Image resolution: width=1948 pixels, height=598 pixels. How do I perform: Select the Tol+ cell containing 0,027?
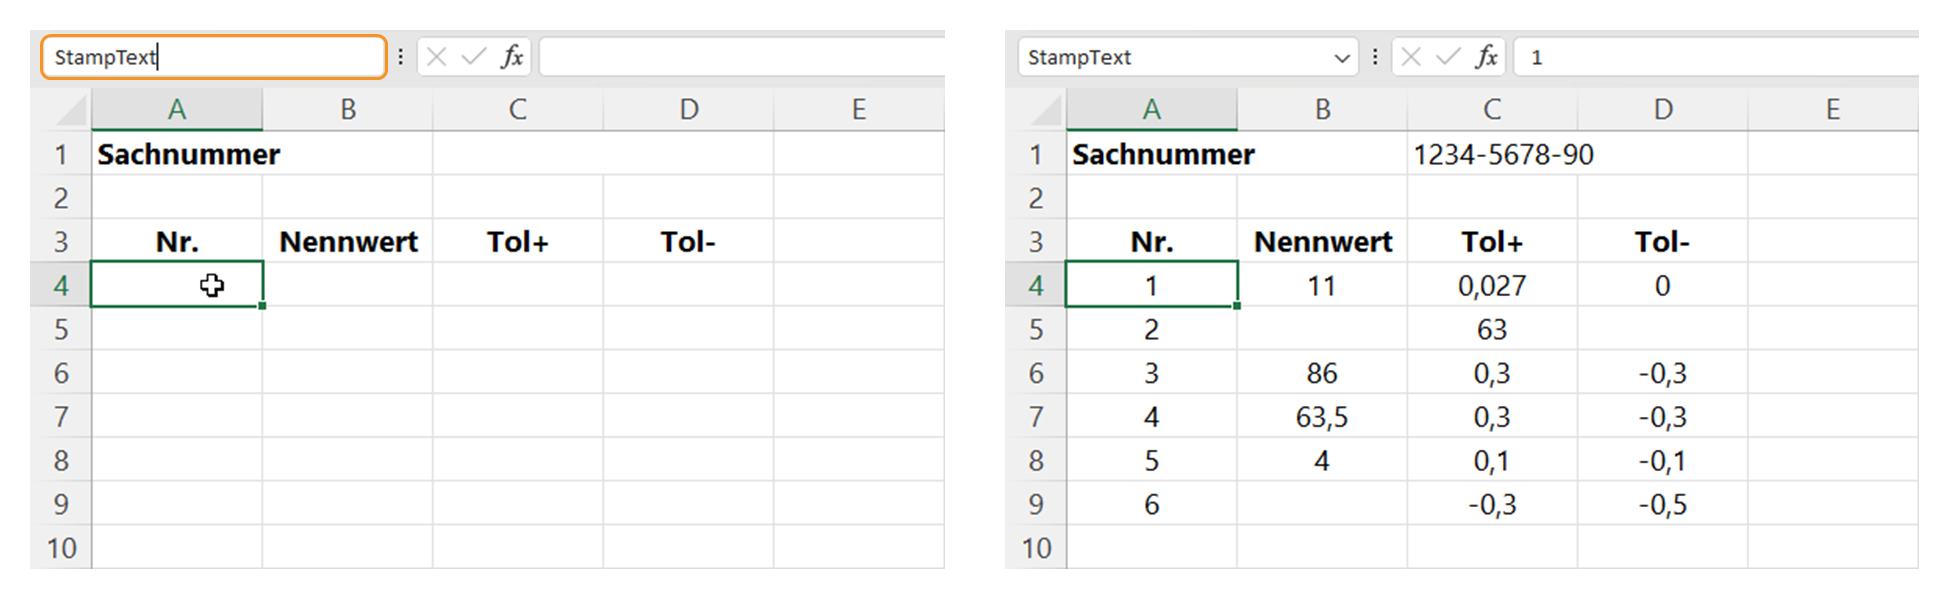tap(1492, 286)
